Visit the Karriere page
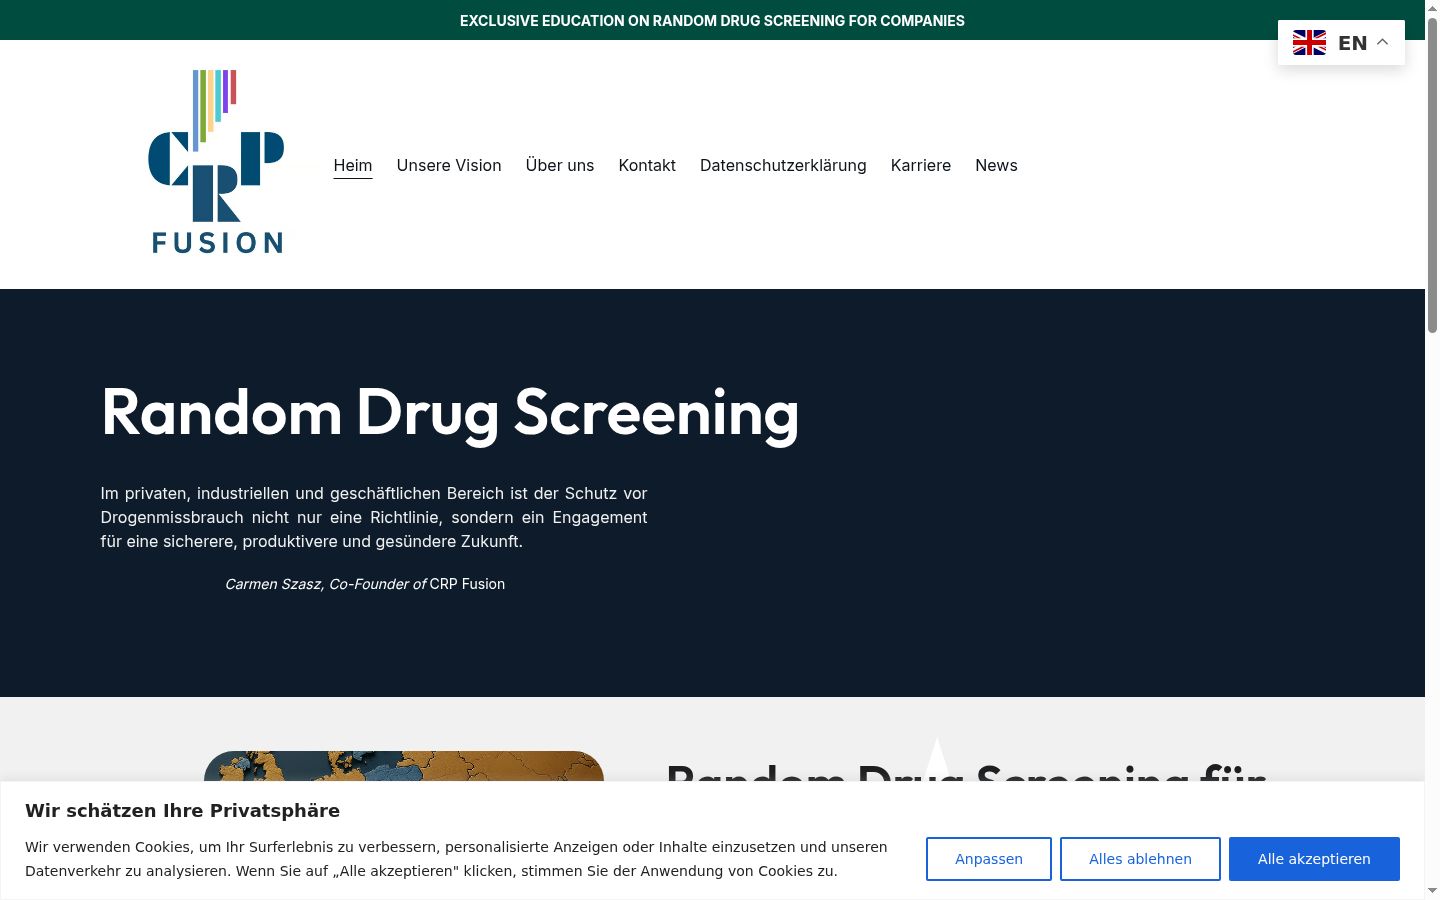Image resolution: width=1440 pixels, height=900 pixels. tap(921, 165)
